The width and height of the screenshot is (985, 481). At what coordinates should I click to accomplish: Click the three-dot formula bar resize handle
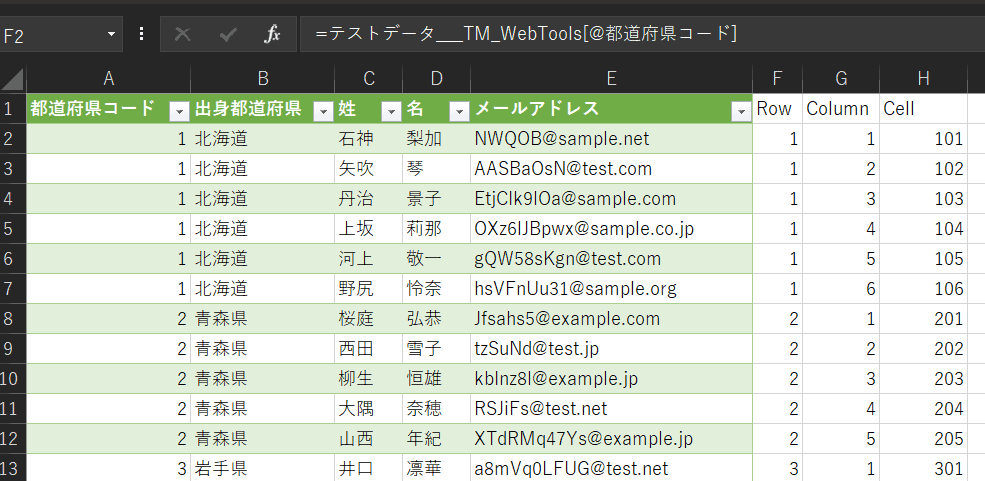coord(141,34)
